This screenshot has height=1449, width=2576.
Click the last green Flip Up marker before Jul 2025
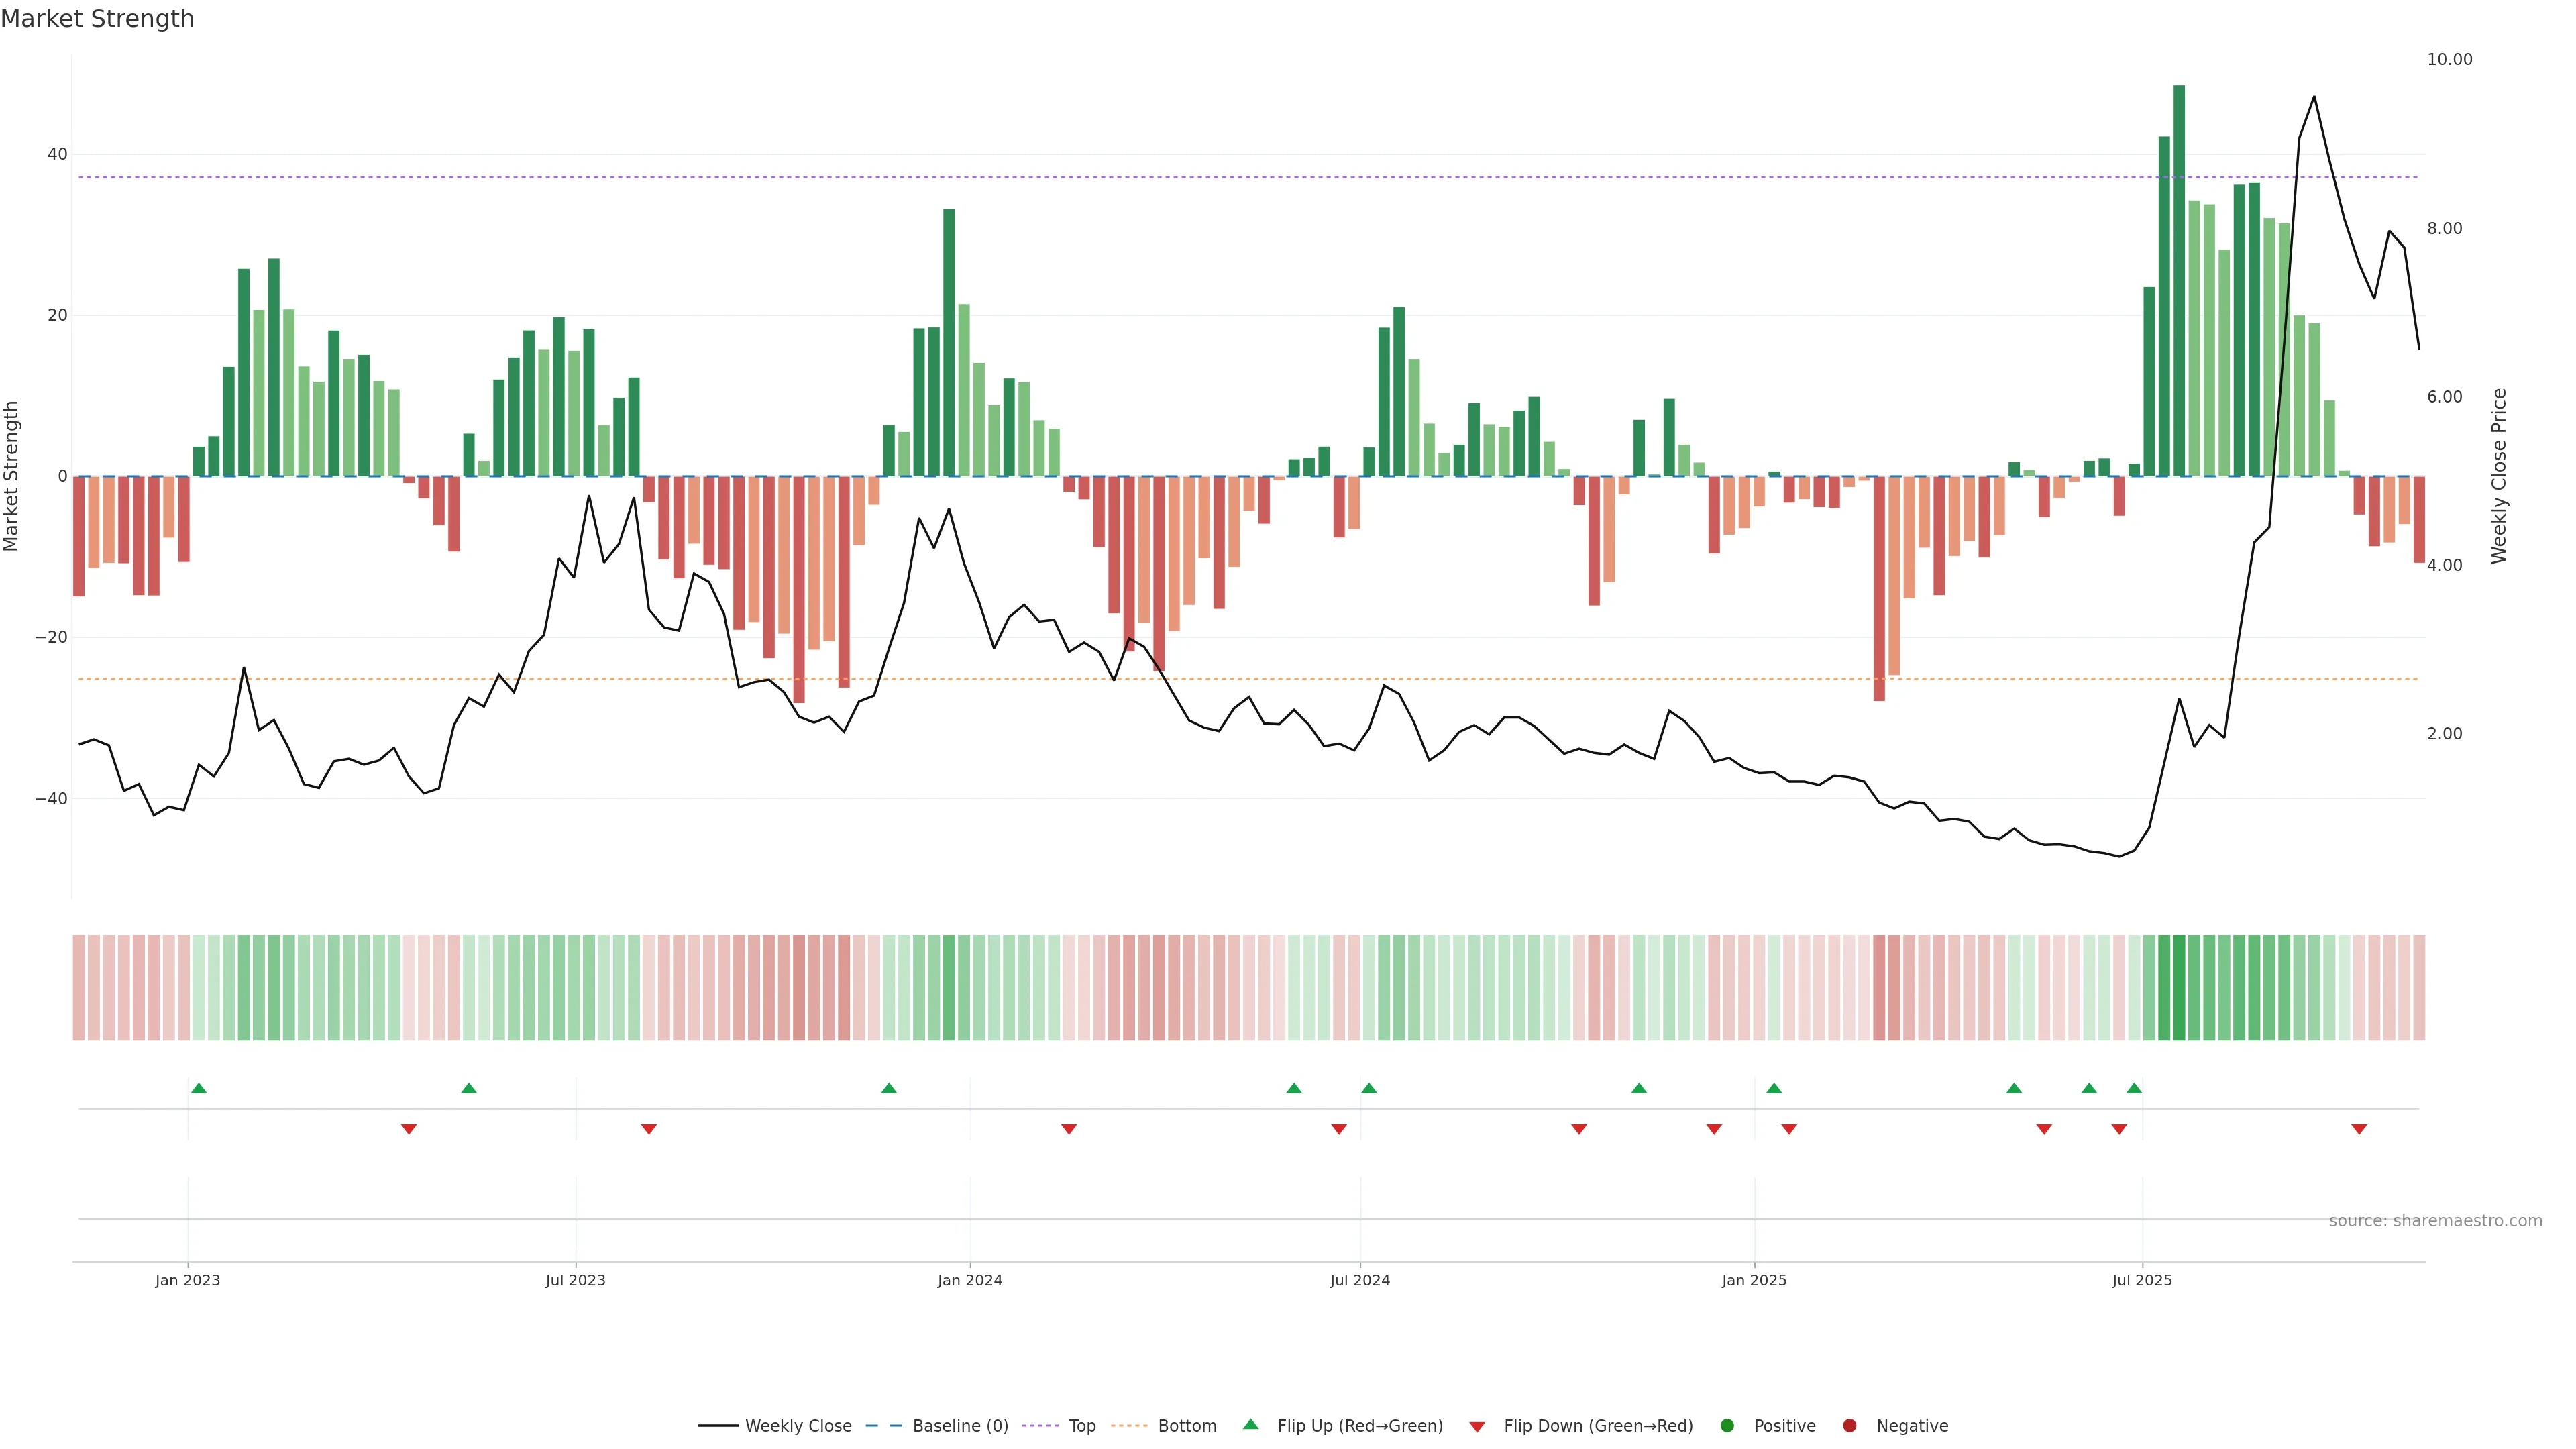pyautogui.click(x=2134, y=1088)
